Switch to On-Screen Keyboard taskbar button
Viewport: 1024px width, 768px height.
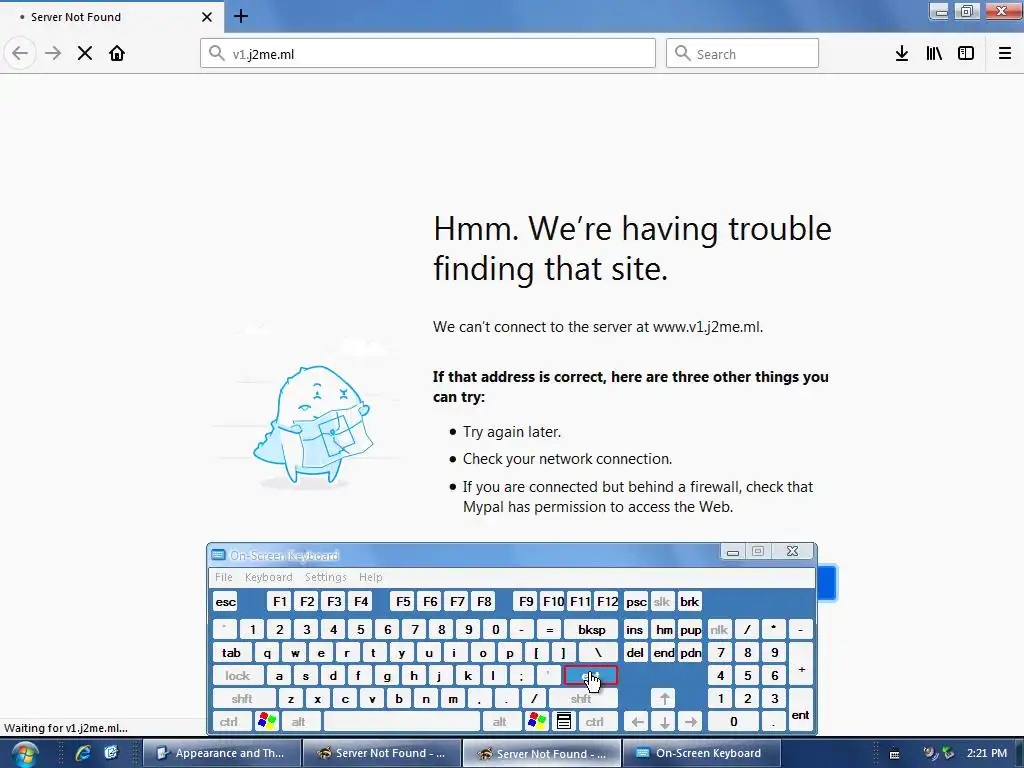coord(702,753)
